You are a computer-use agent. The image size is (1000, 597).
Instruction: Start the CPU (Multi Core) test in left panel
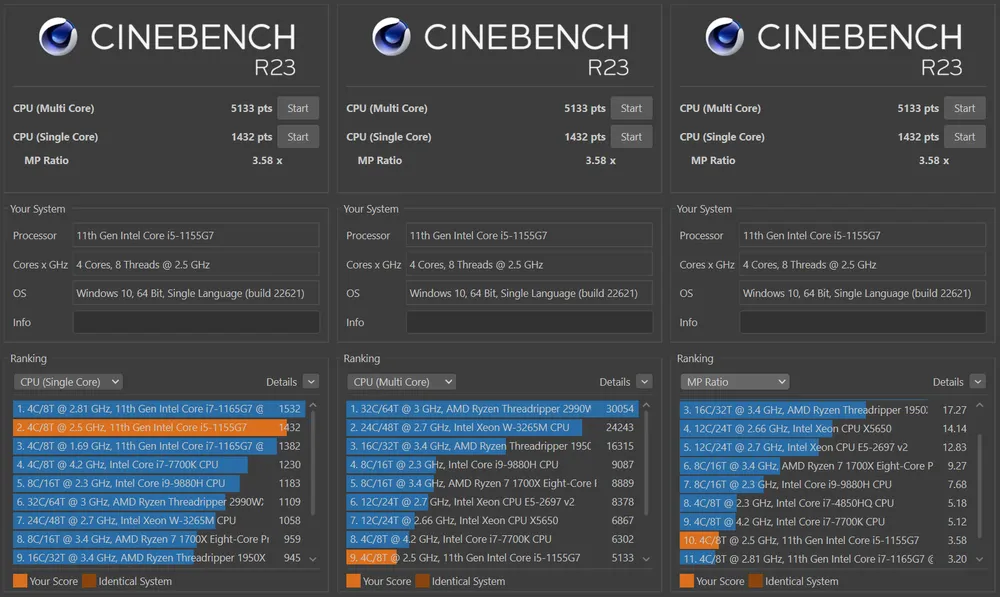298,108
